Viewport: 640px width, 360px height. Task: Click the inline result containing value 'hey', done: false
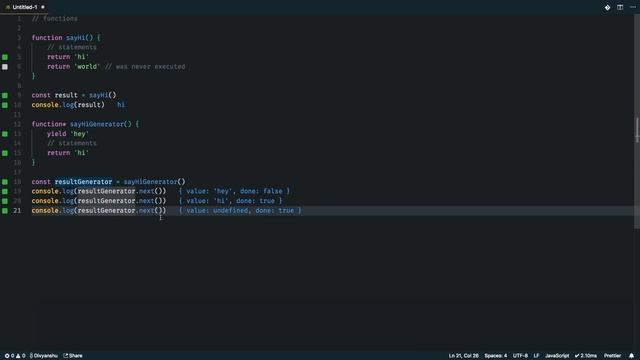[x=234, y=191]
